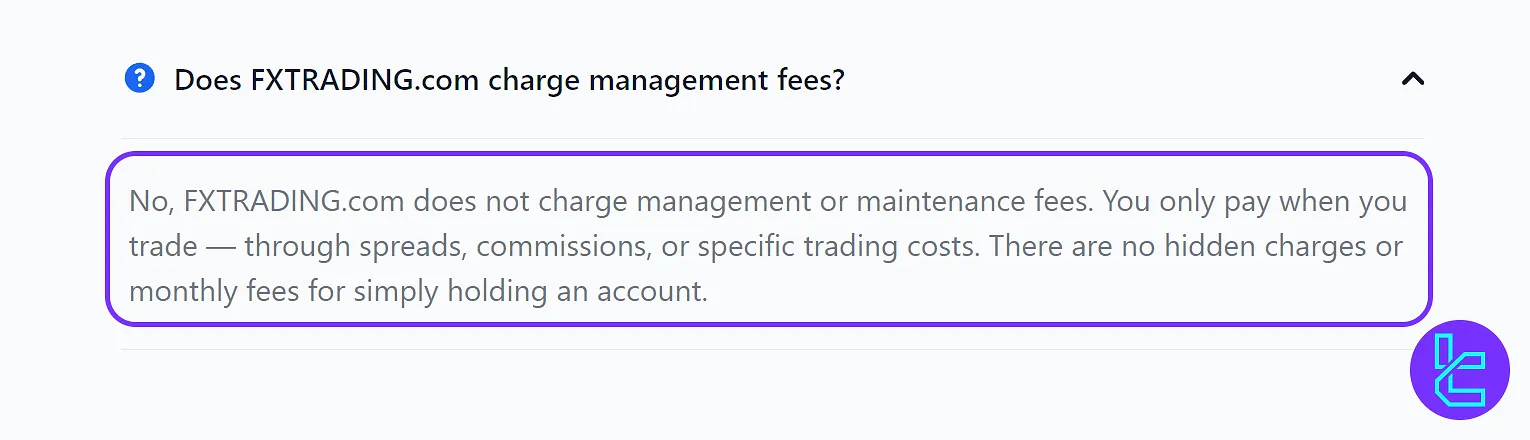Collapse the management fees FAQ chevron
This screenshot has width=1530, height=440.
1412,79
